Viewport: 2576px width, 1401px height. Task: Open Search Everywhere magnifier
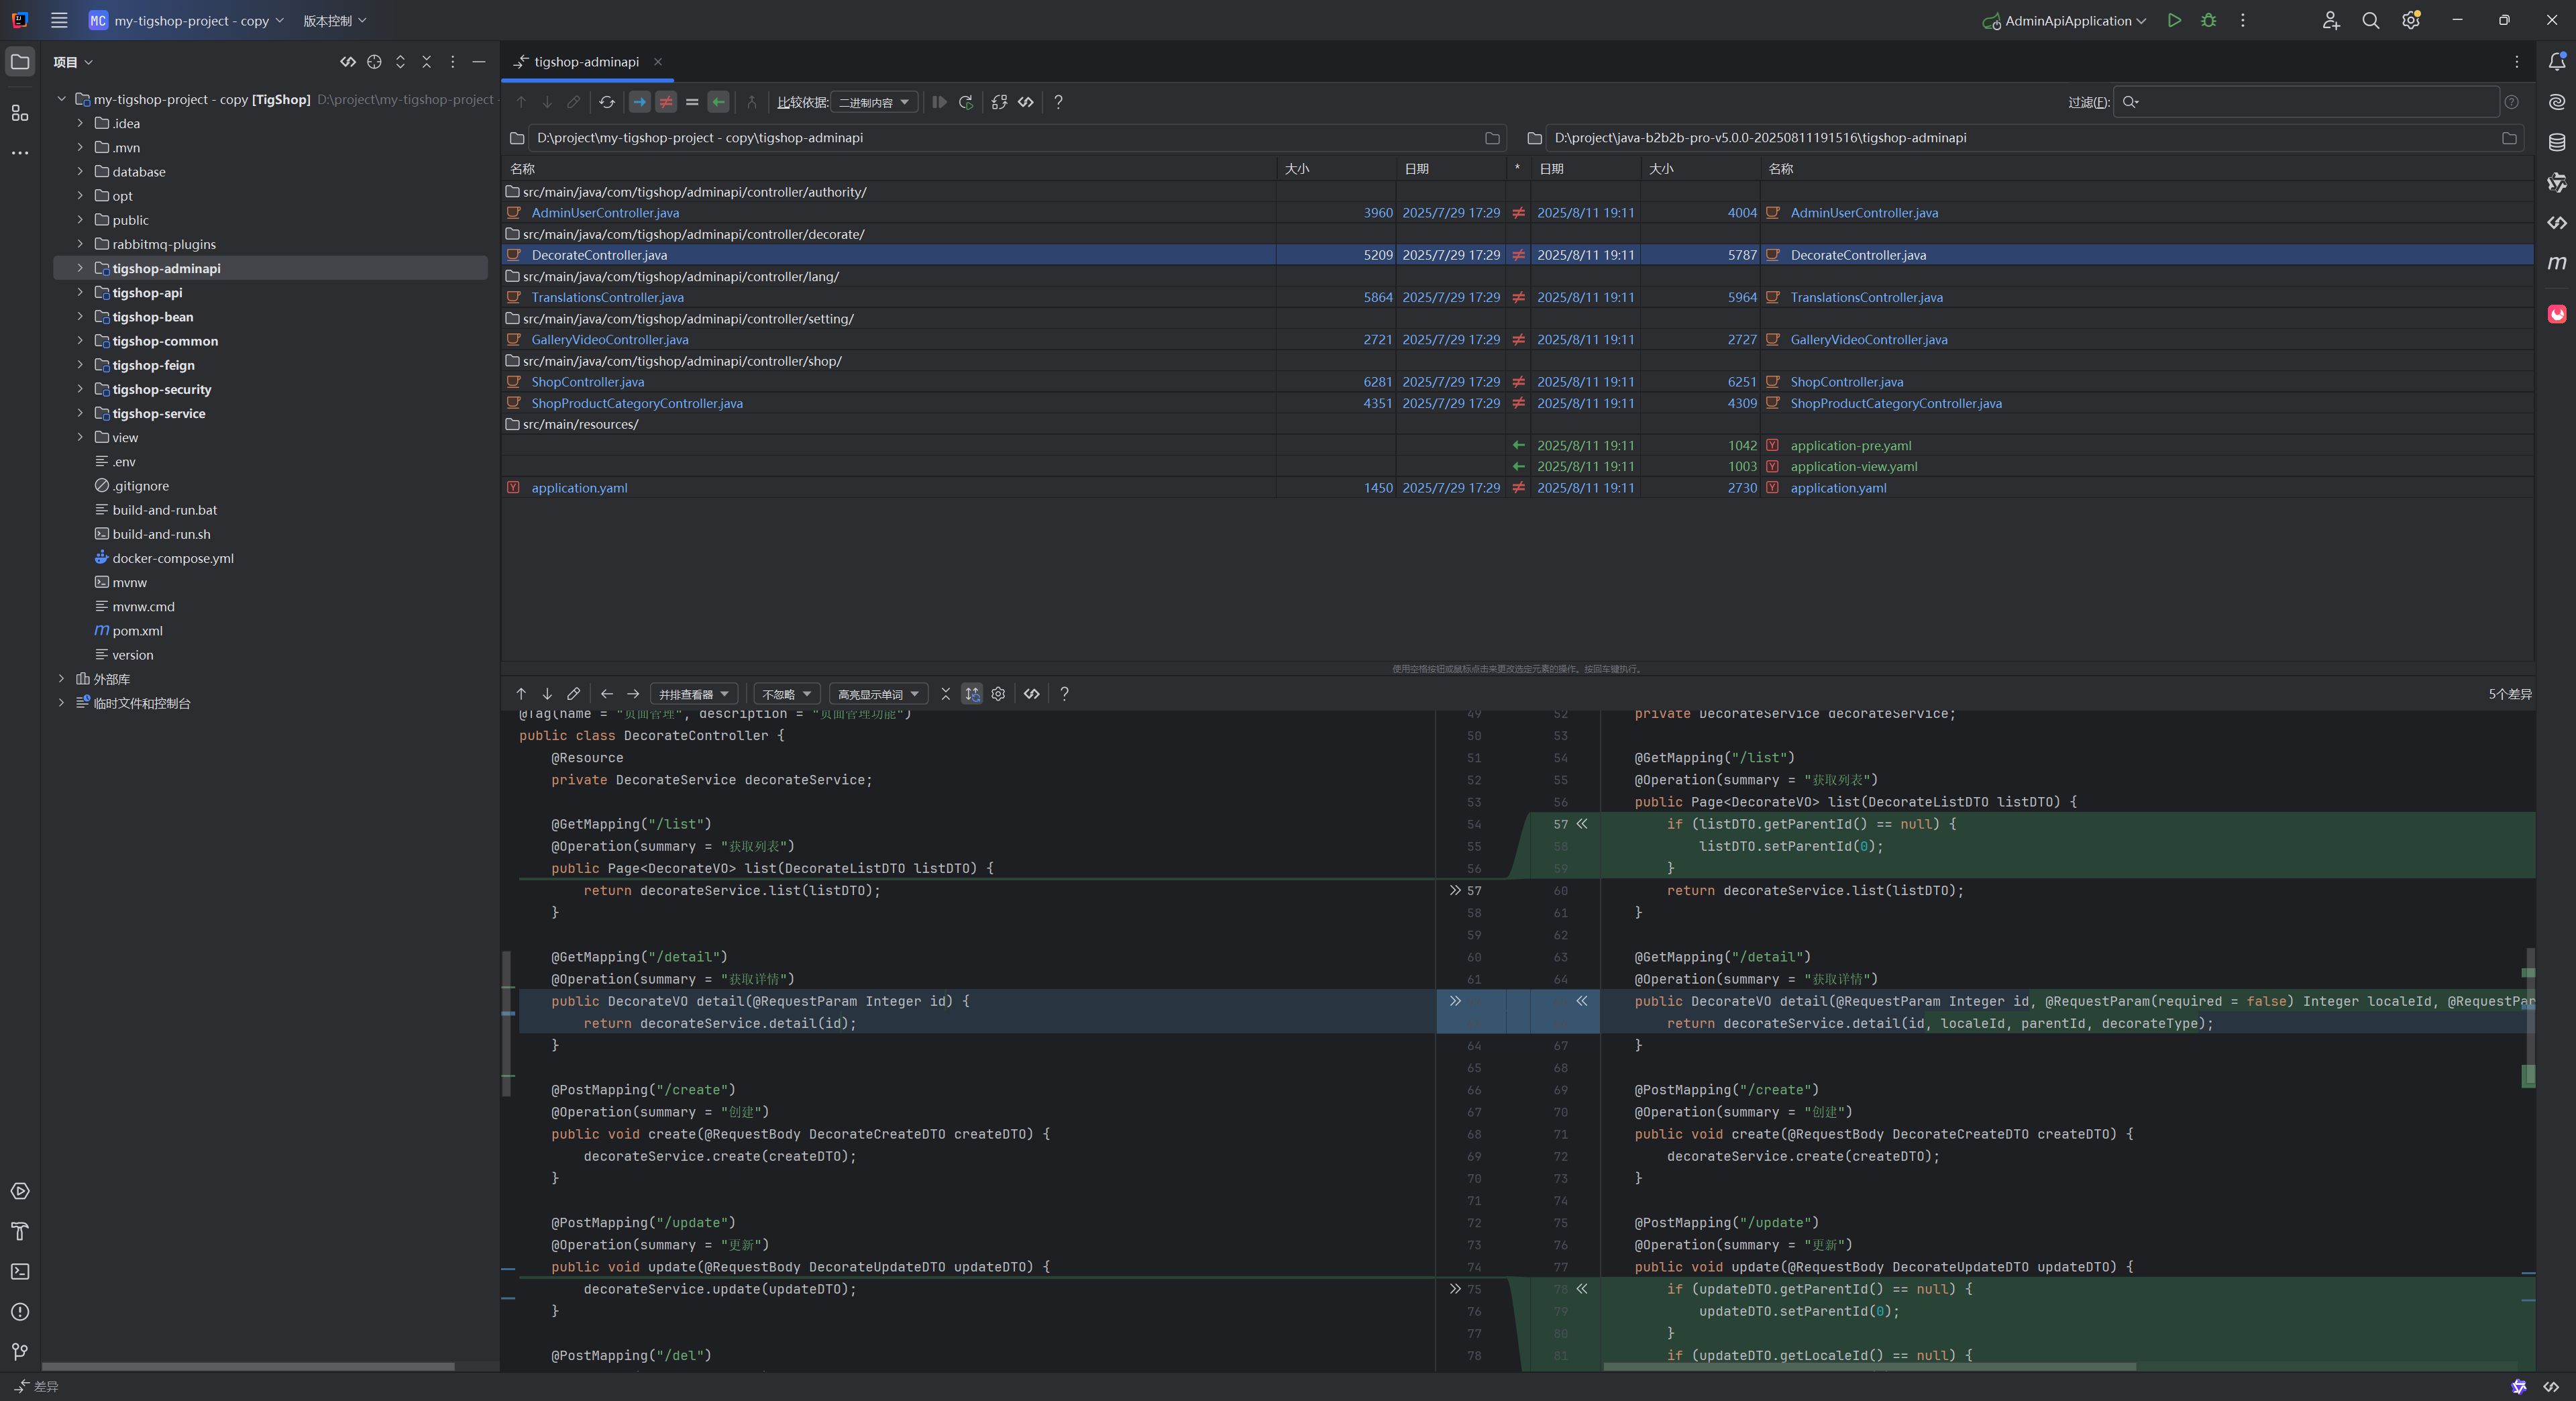click(2371, 20)
